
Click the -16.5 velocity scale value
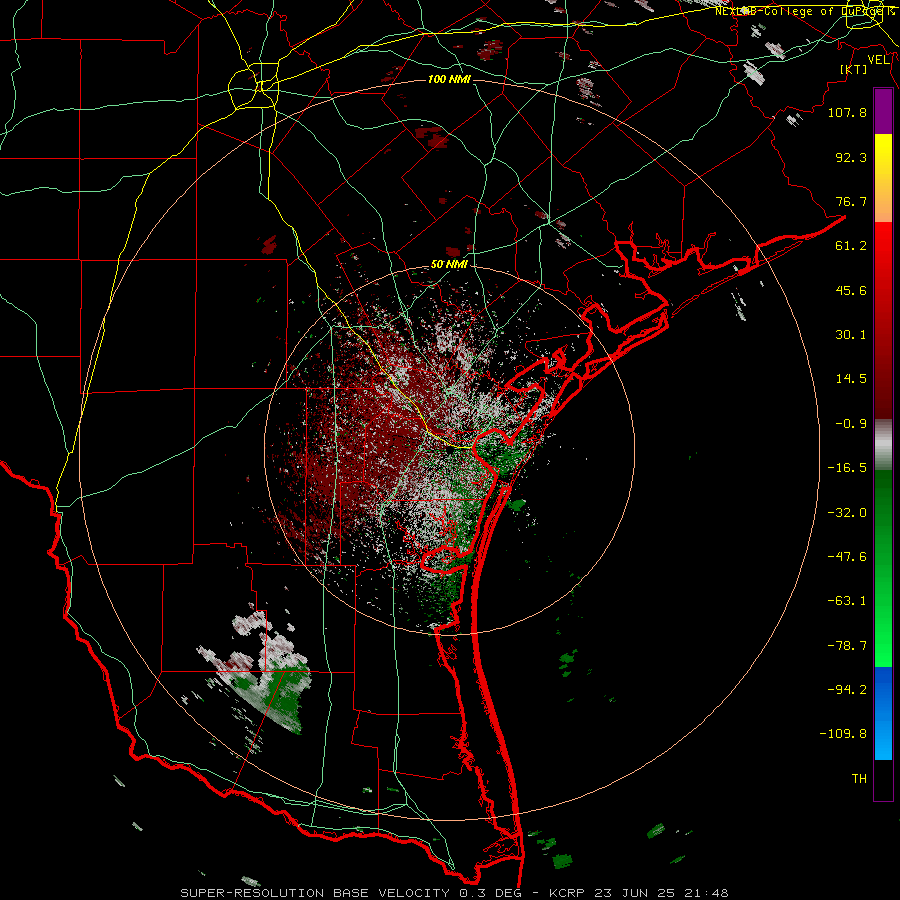pos(847,468)
